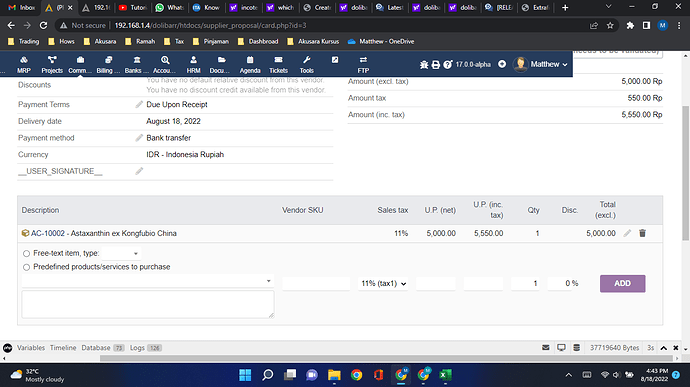690x387 pixels.
Task: Click the purple ADD button
Action: 622,284
